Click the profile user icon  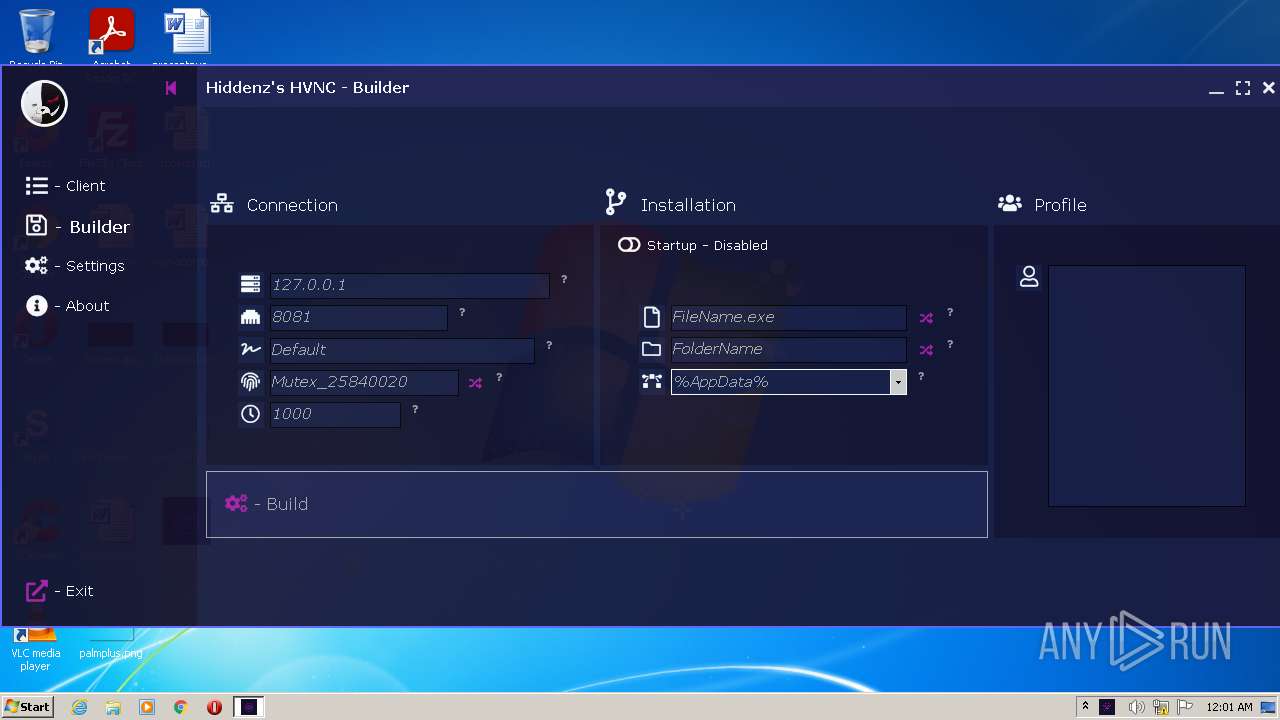[x=1029, y=277]
